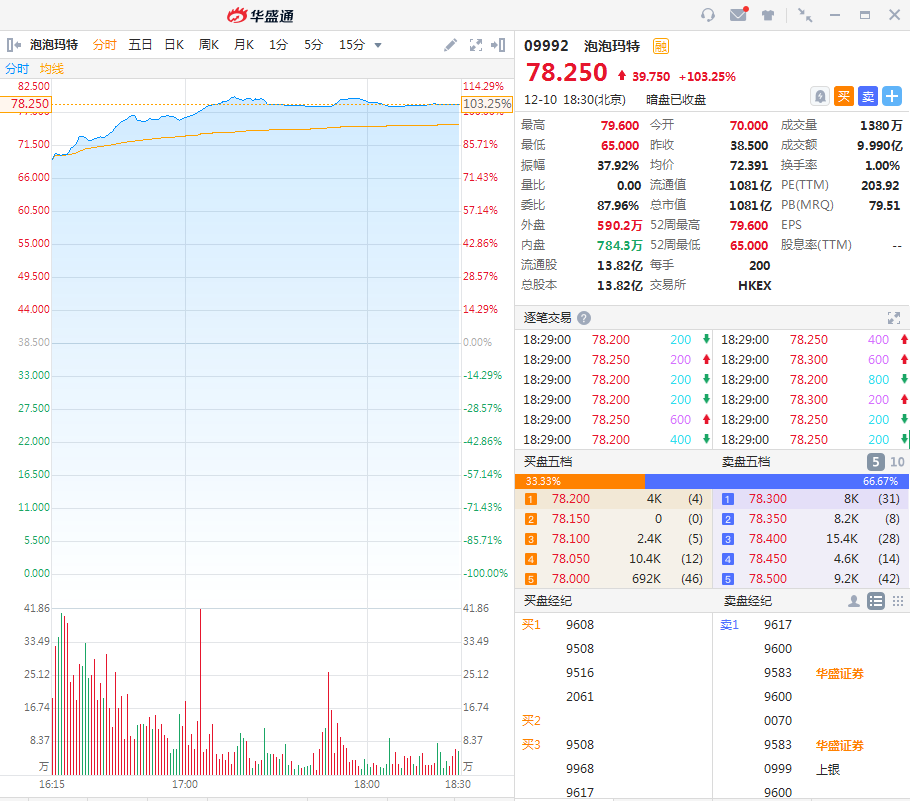Click the 78.250 current price label on chart
Image resolution: width=910 pixels, height=801 pixels.
click(x=27, y=104)
